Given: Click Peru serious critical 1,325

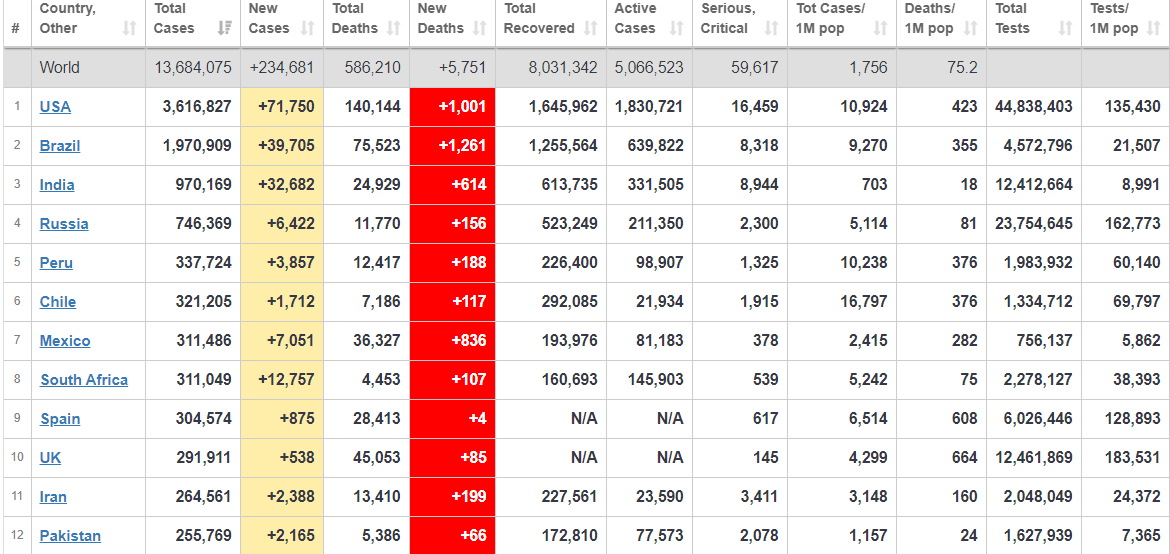Looking at the screenshot, I should click(758, 263).
